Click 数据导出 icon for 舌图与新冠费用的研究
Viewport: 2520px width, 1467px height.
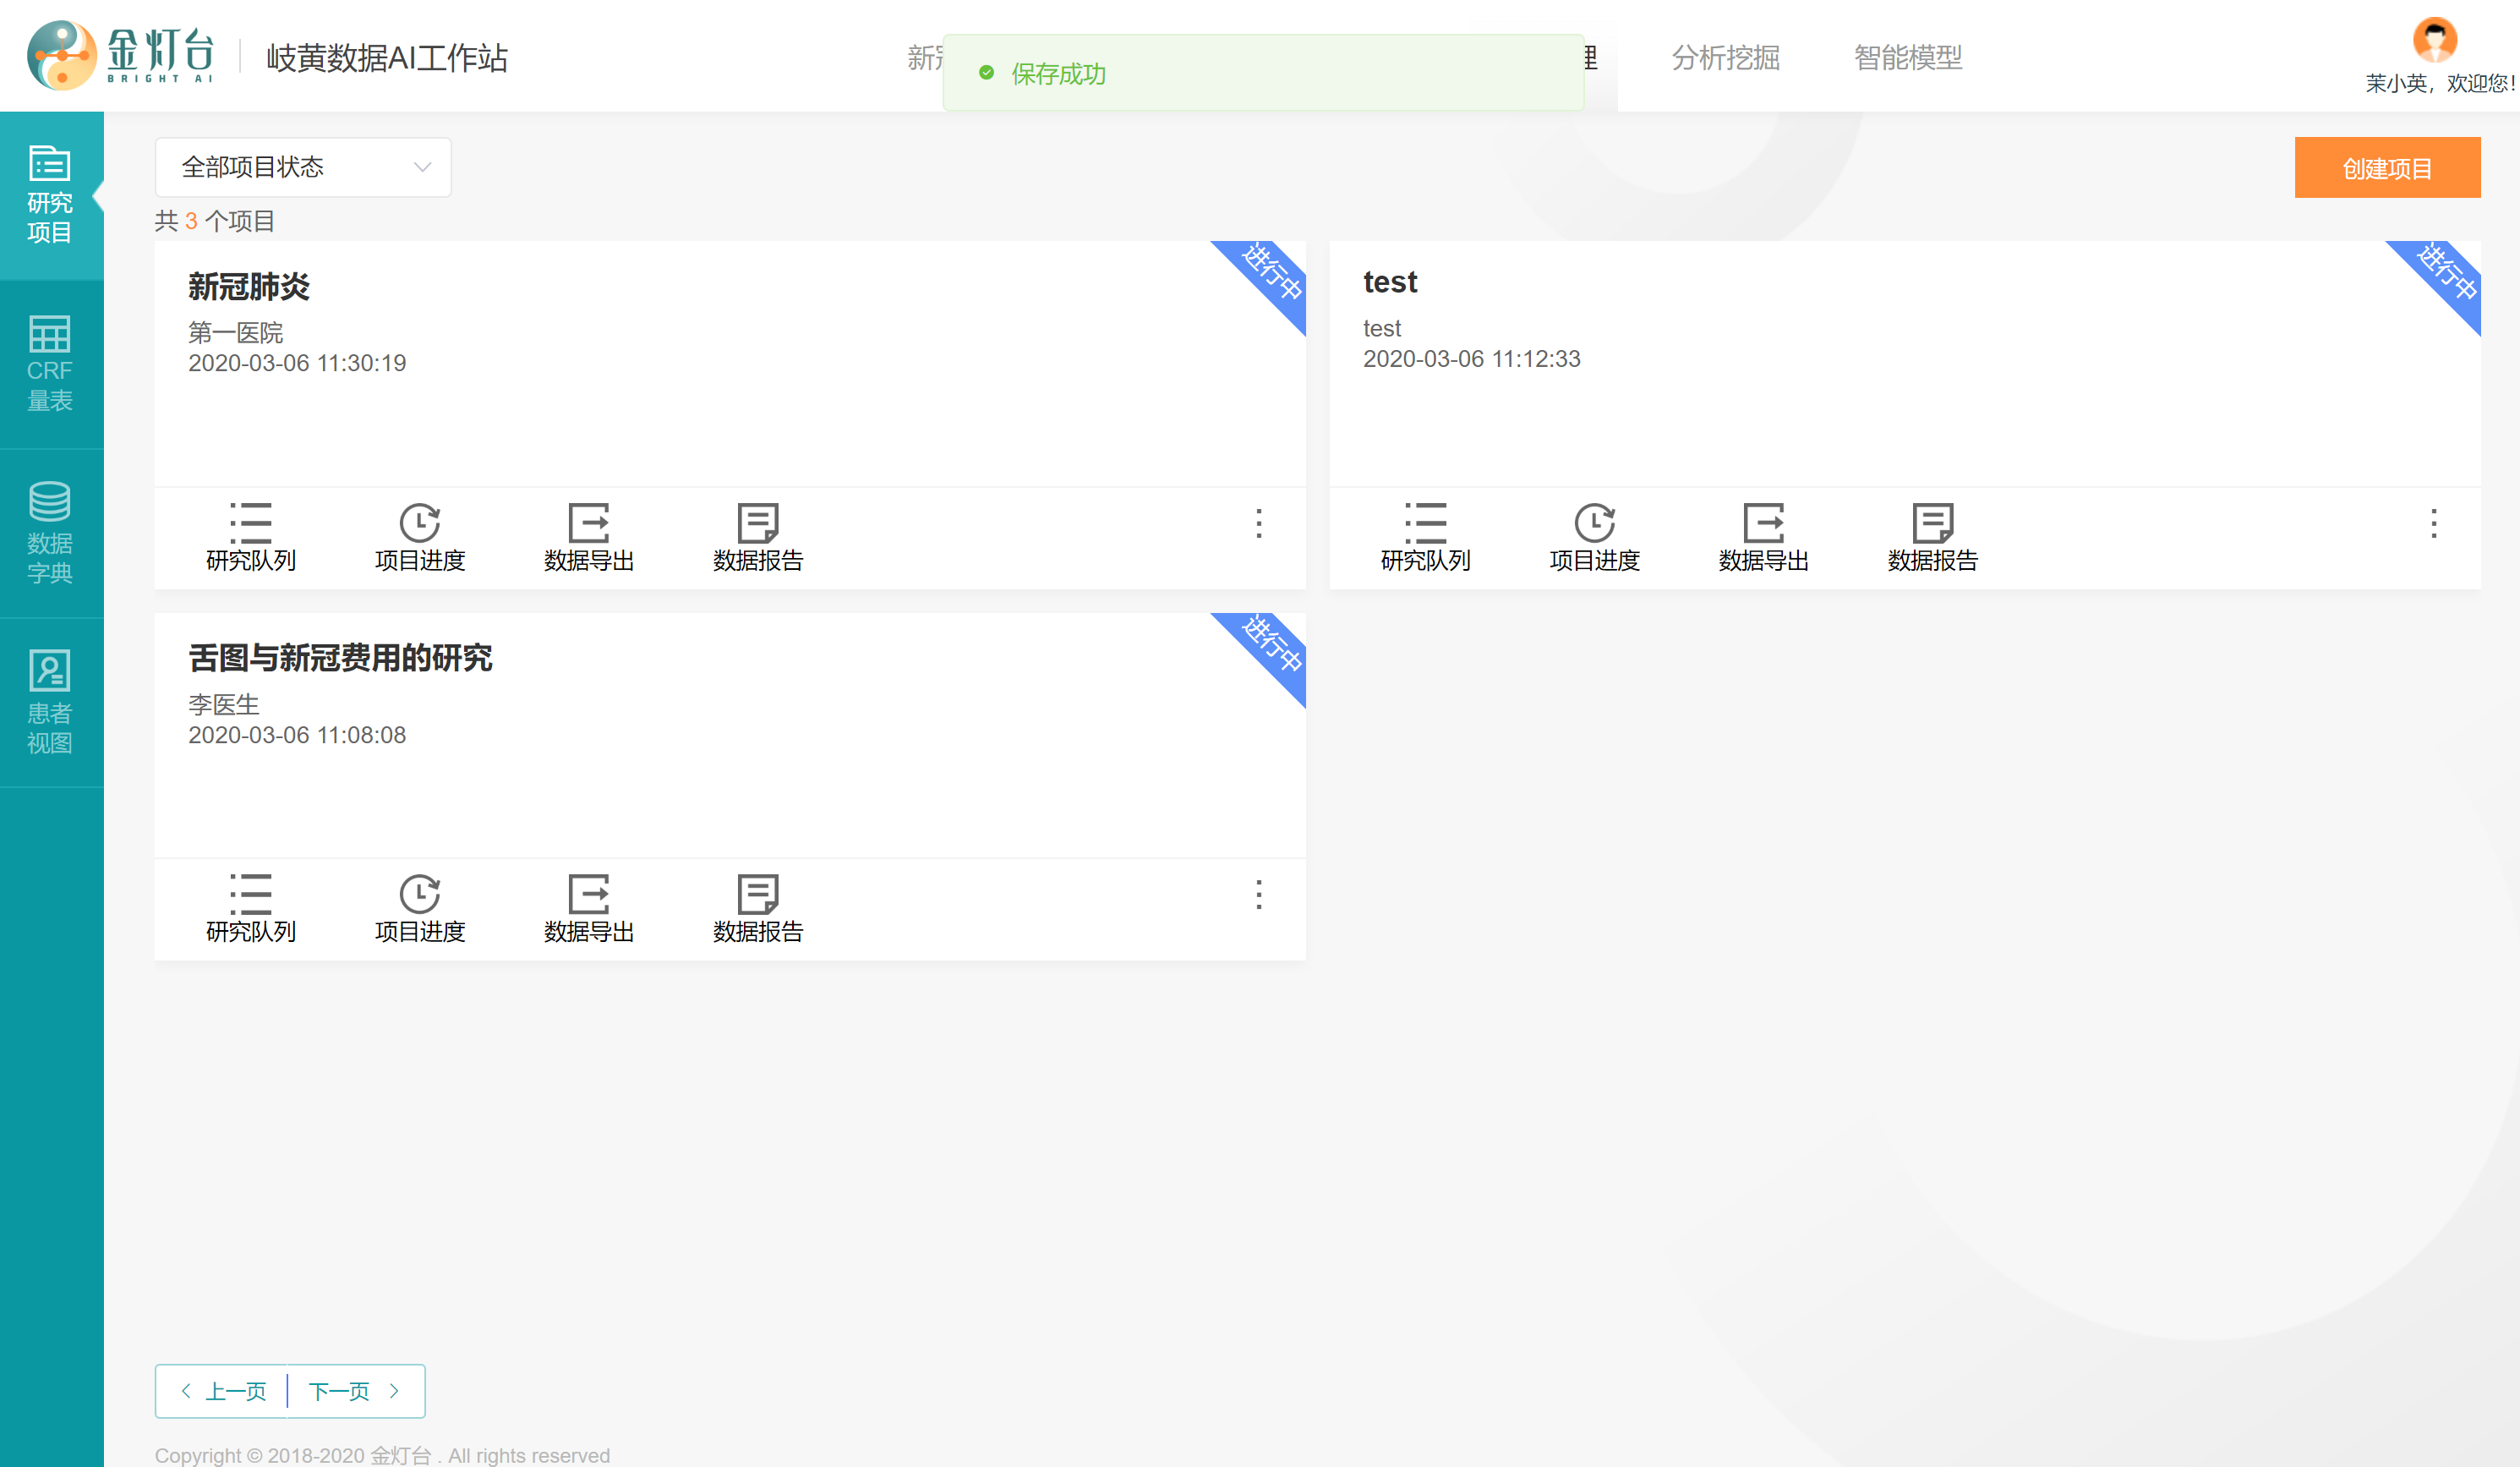tap(588, 894)
